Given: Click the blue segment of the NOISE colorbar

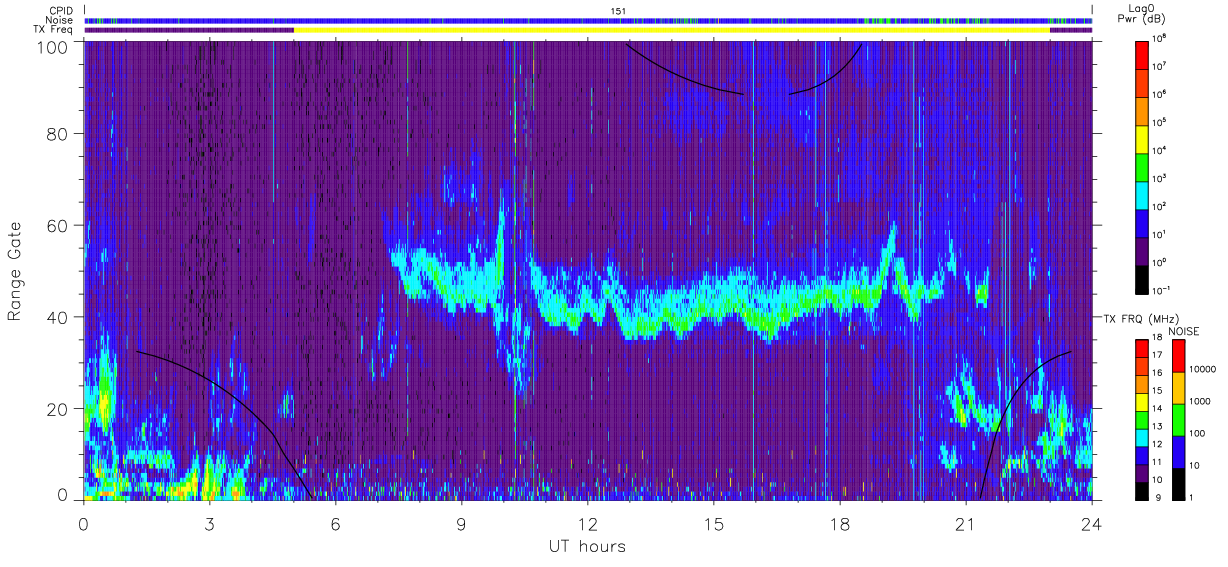Looking at the screenshot, I should pos(1178,450).
